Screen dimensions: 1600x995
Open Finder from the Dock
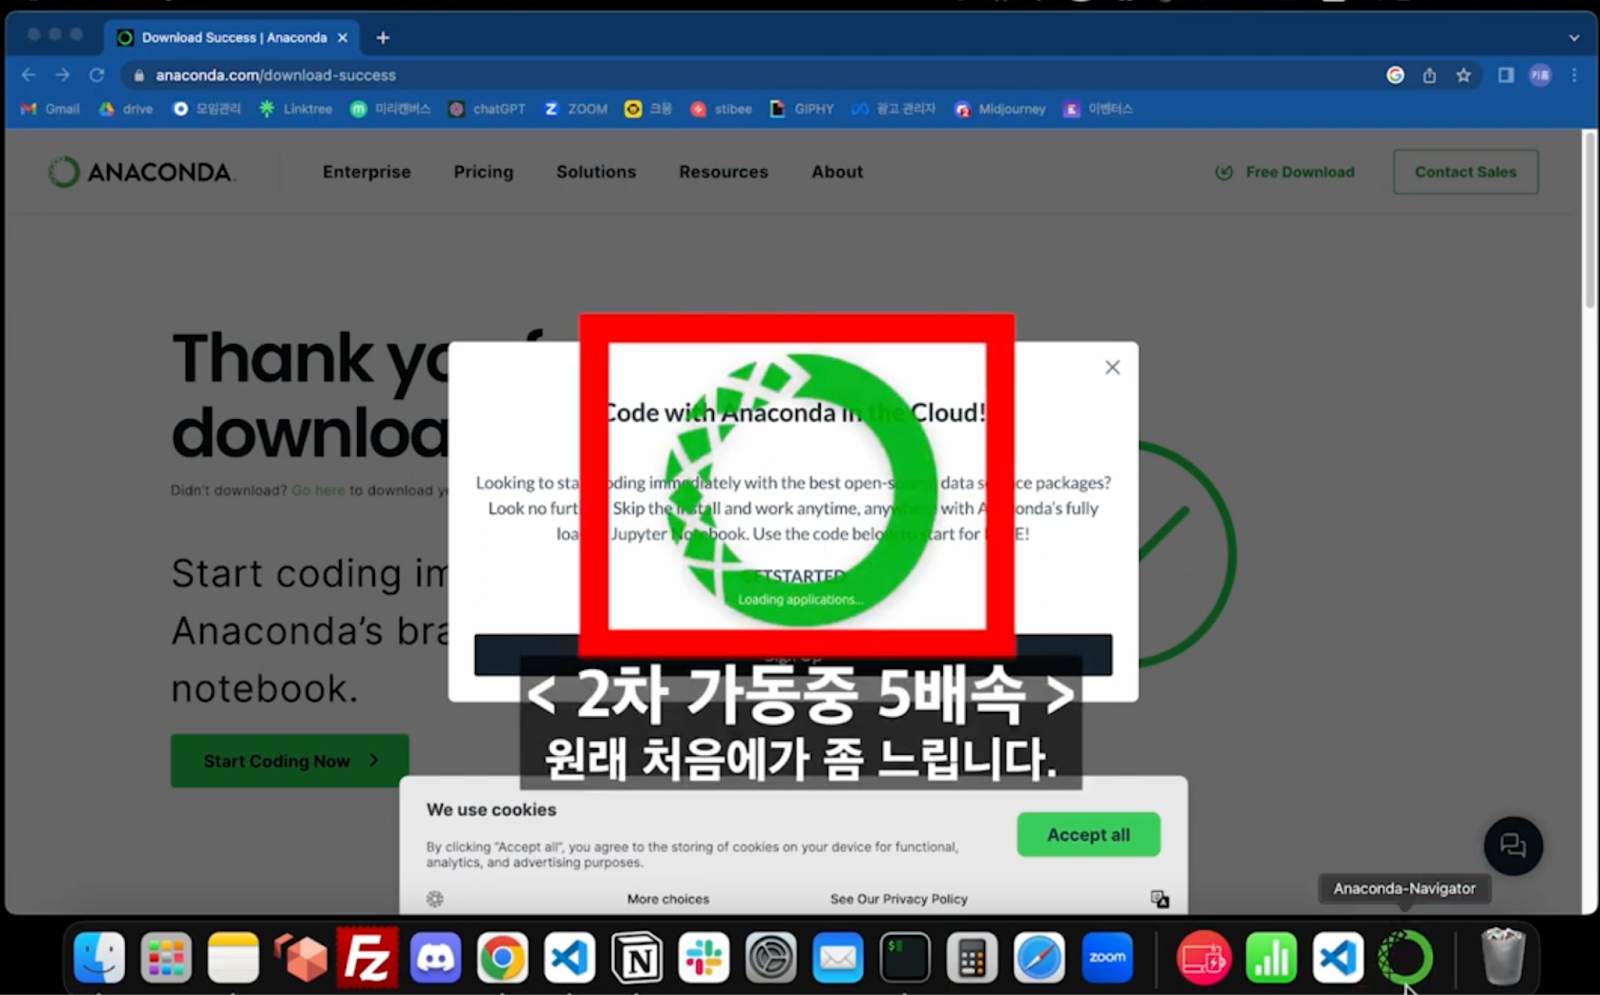(x=99, y=958)
